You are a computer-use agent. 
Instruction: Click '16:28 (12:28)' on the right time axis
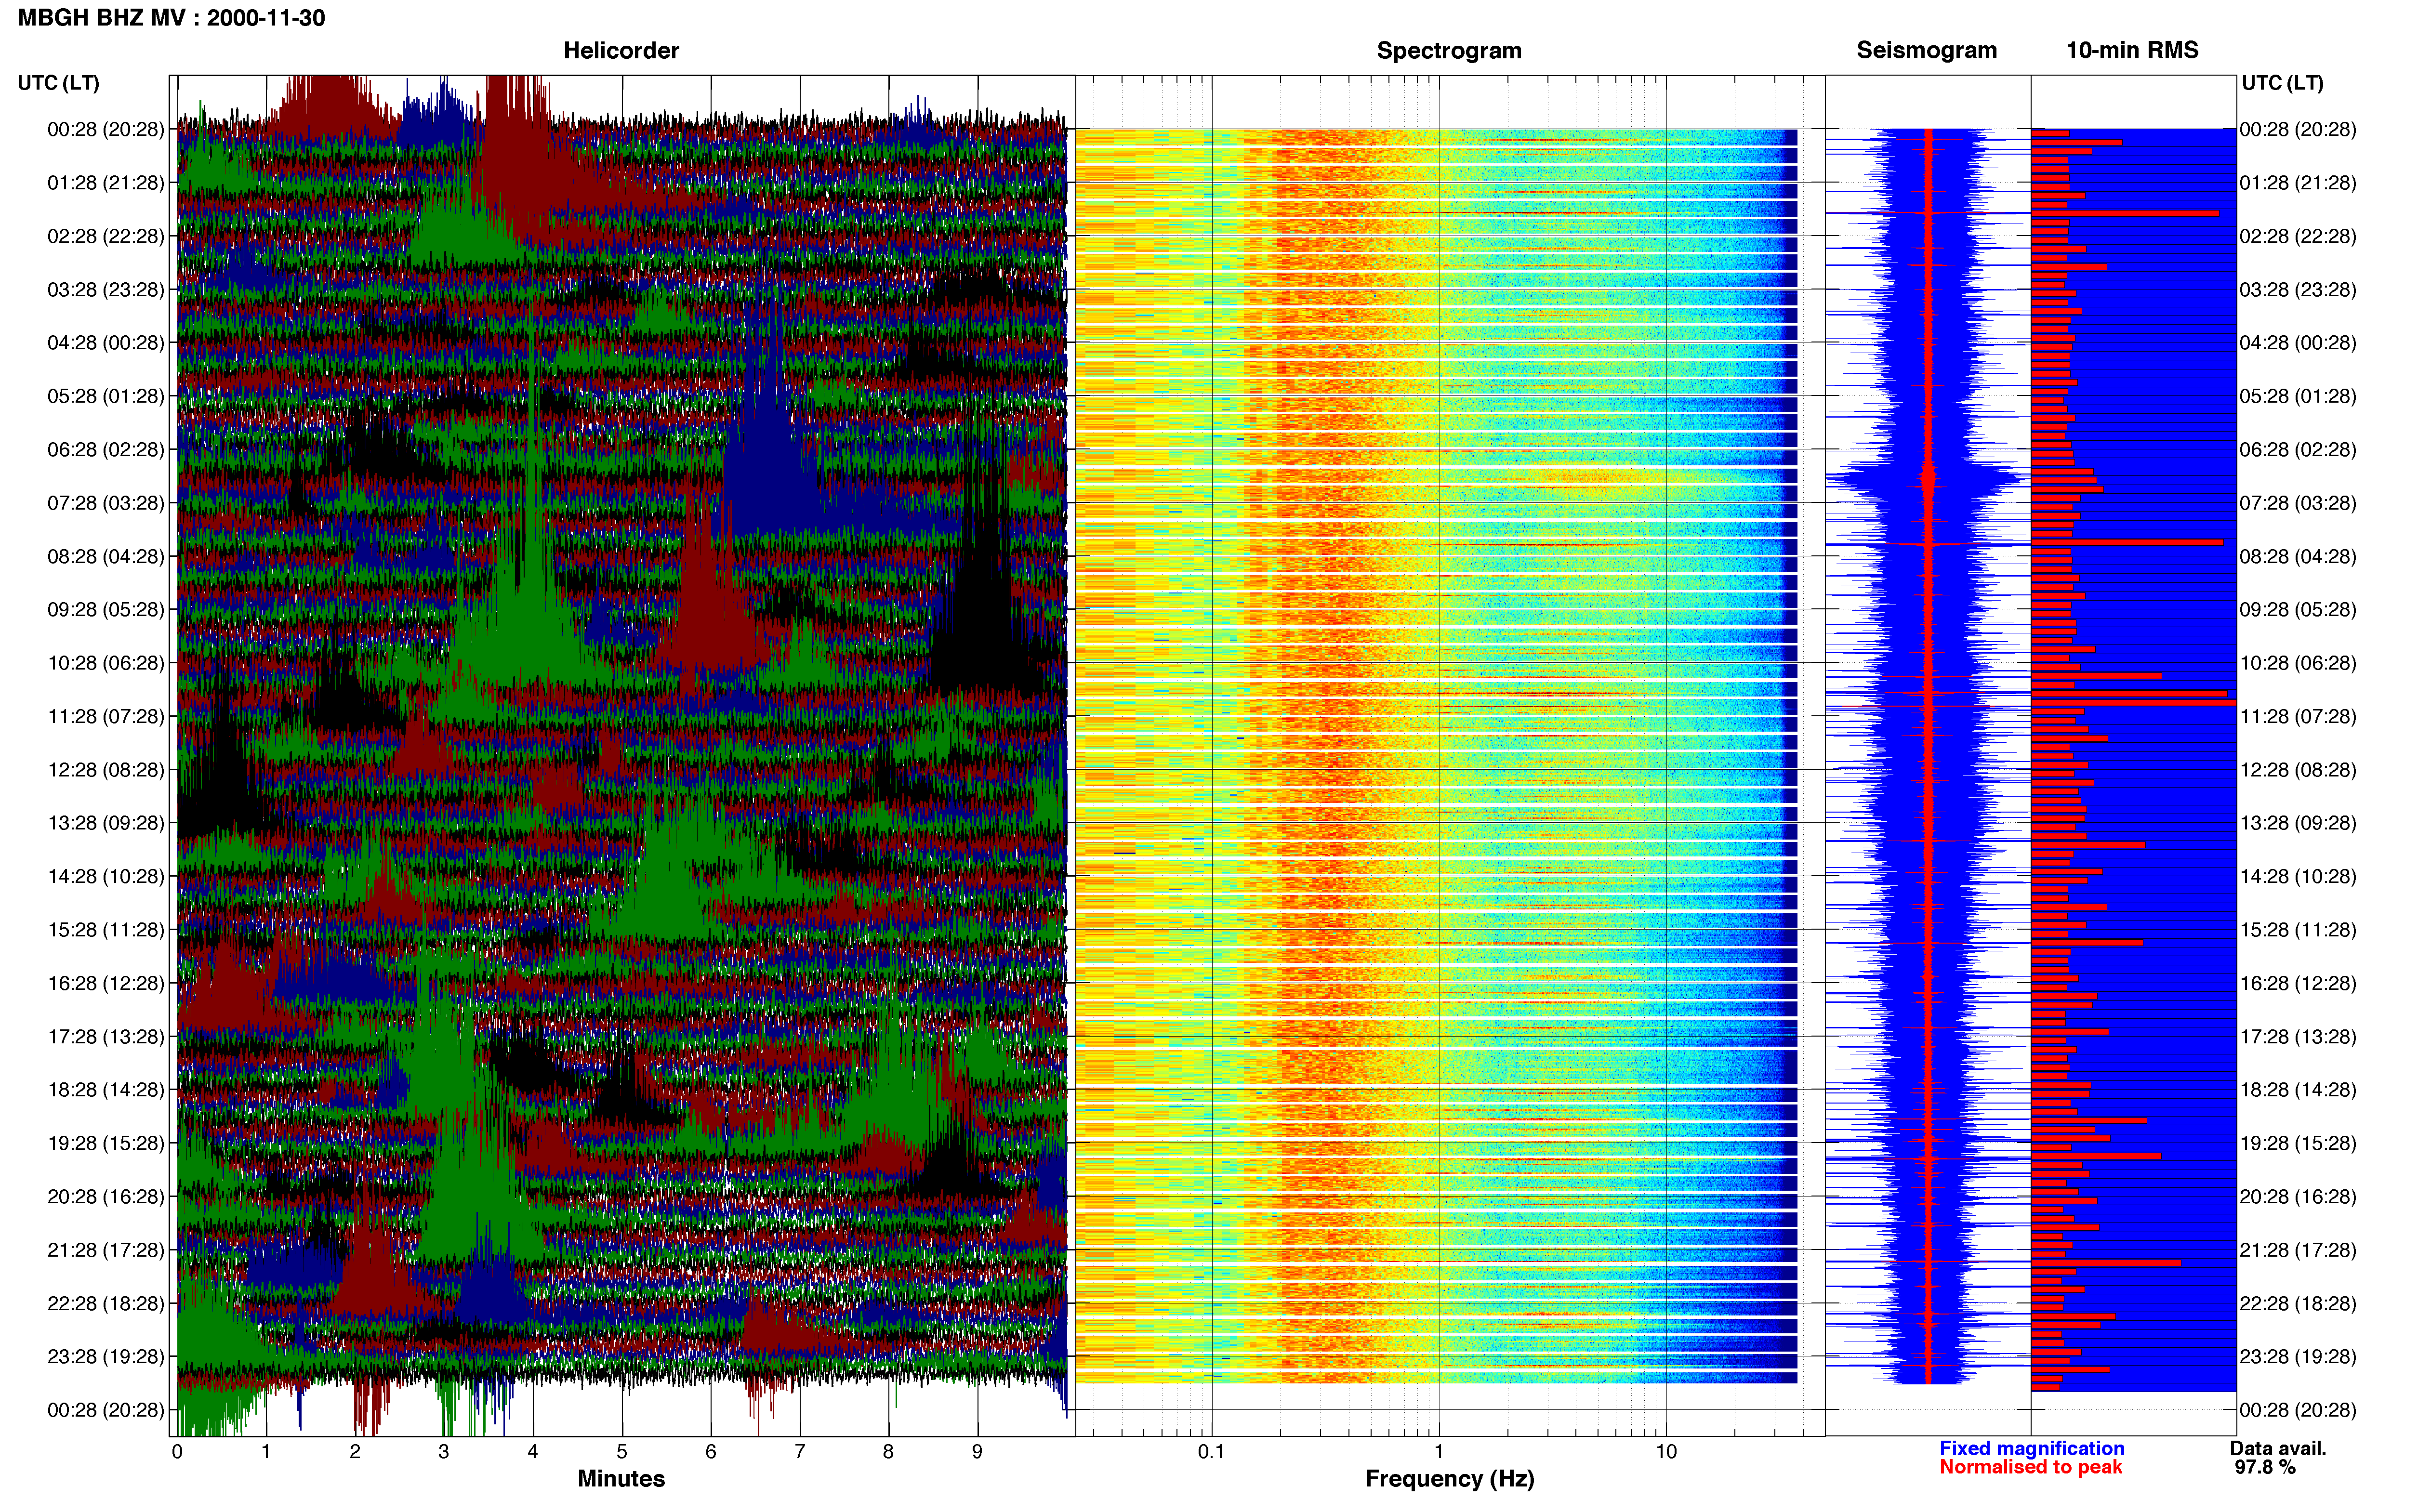point(2298,983)
